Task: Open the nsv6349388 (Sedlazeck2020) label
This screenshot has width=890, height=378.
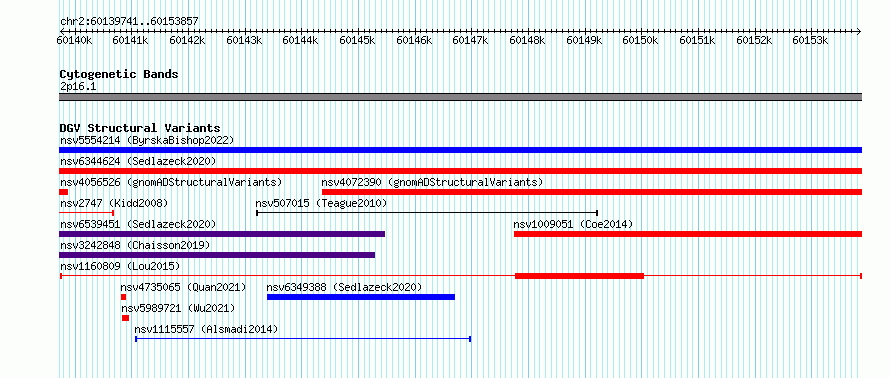Action: tap(345, 287)
